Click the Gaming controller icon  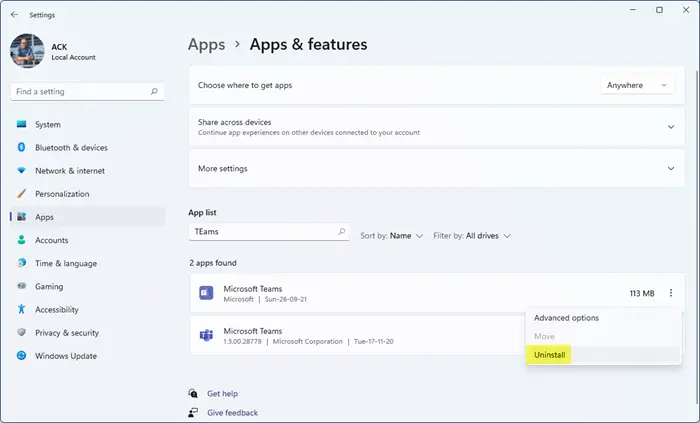pyautogui.click(x=21, y=286)
